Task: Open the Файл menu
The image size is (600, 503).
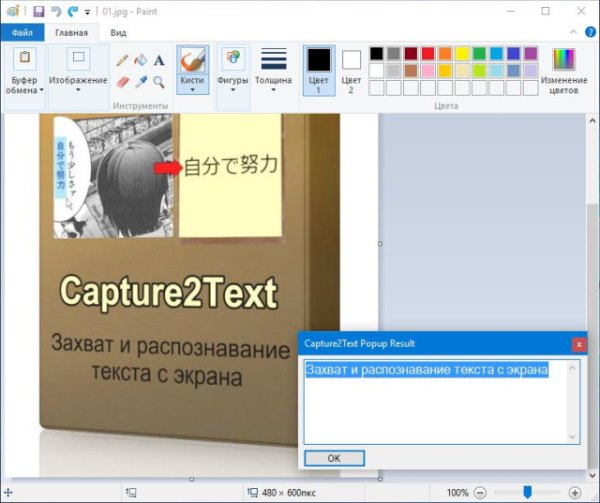Action: pos(22,32)
